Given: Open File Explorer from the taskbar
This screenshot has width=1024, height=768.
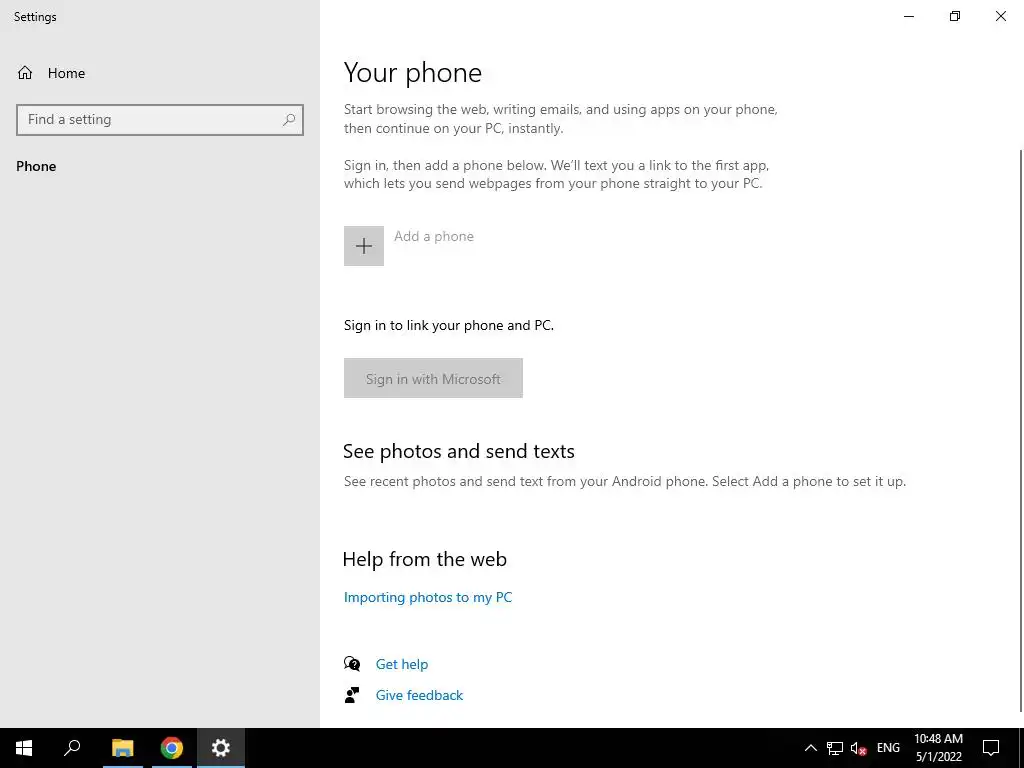Looking at the screenshot, I should coord(123,748).
